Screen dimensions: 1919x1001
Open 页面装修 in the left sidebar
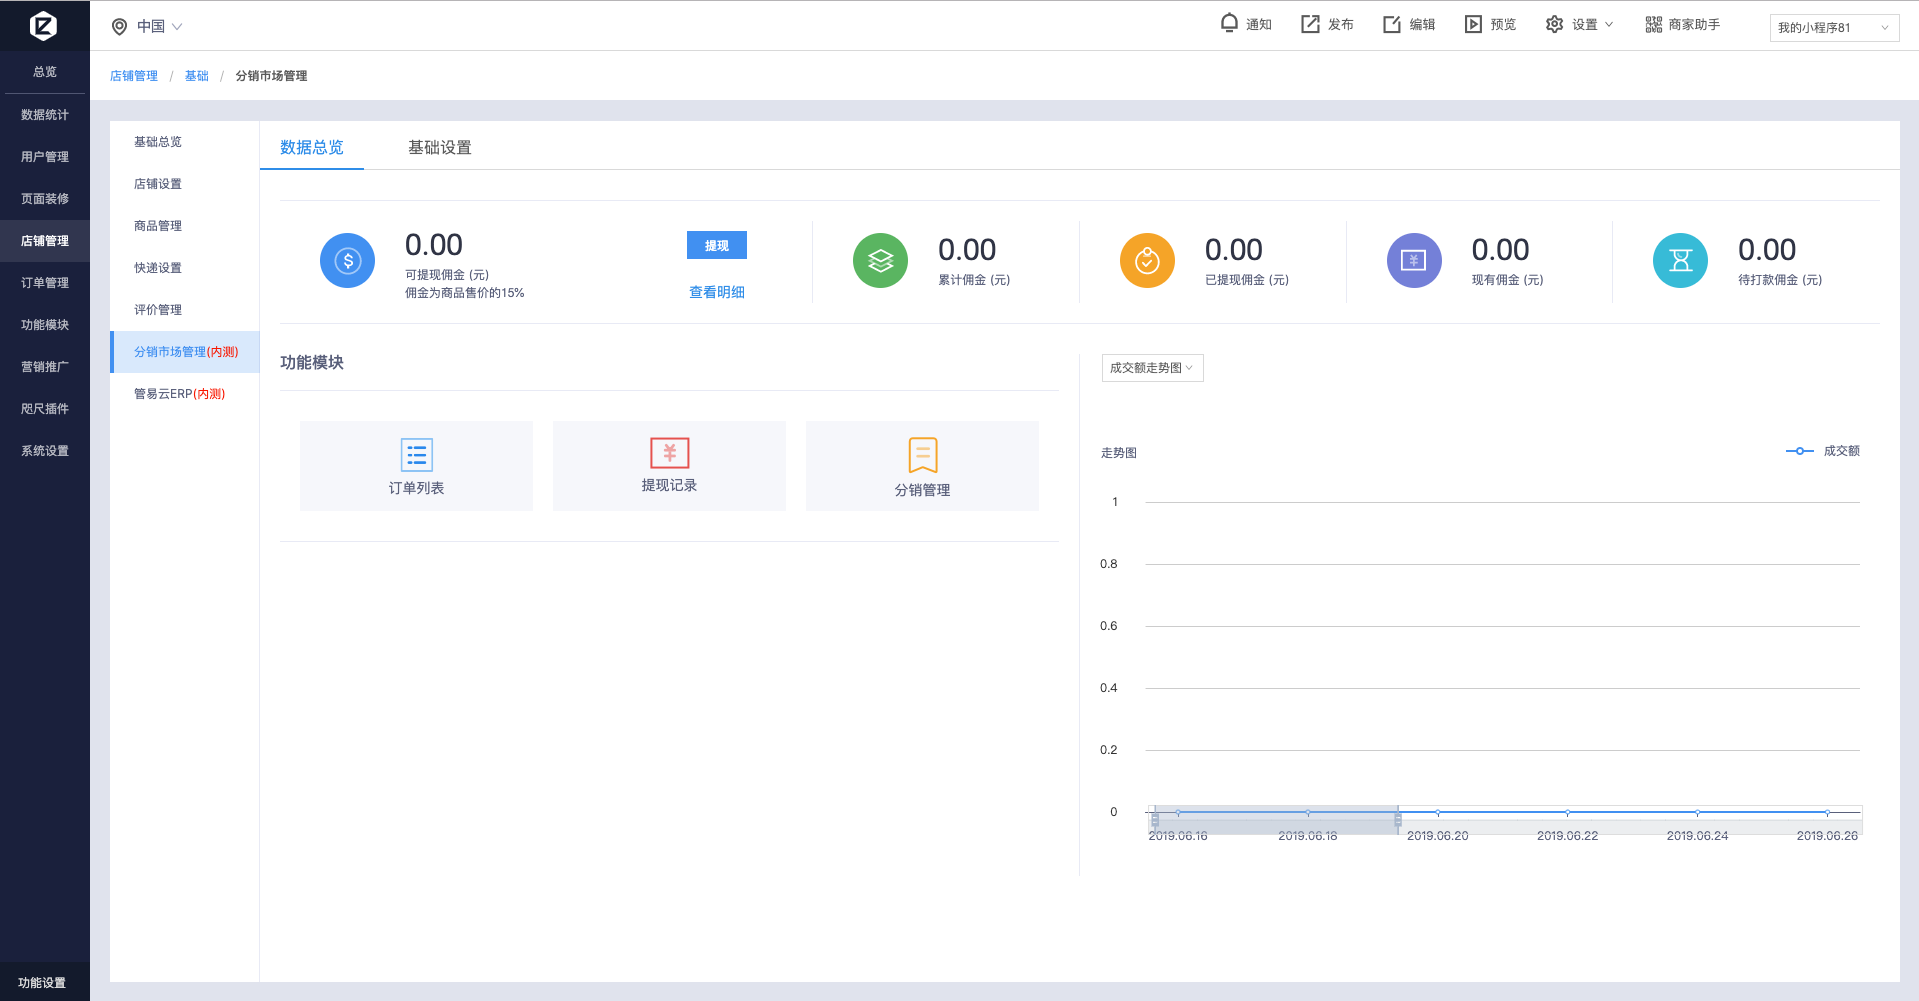(x=45, y=199)
